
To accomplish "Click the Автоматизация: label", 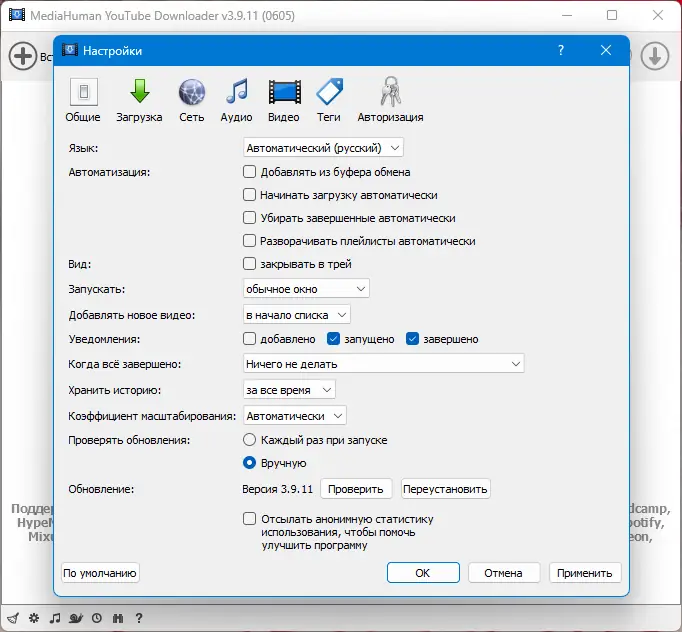I will click(x=109, y=172).
